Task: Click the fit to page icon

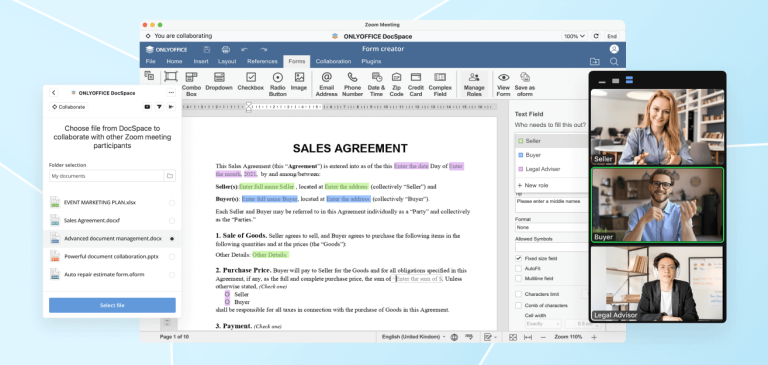Action: point(513,337)
